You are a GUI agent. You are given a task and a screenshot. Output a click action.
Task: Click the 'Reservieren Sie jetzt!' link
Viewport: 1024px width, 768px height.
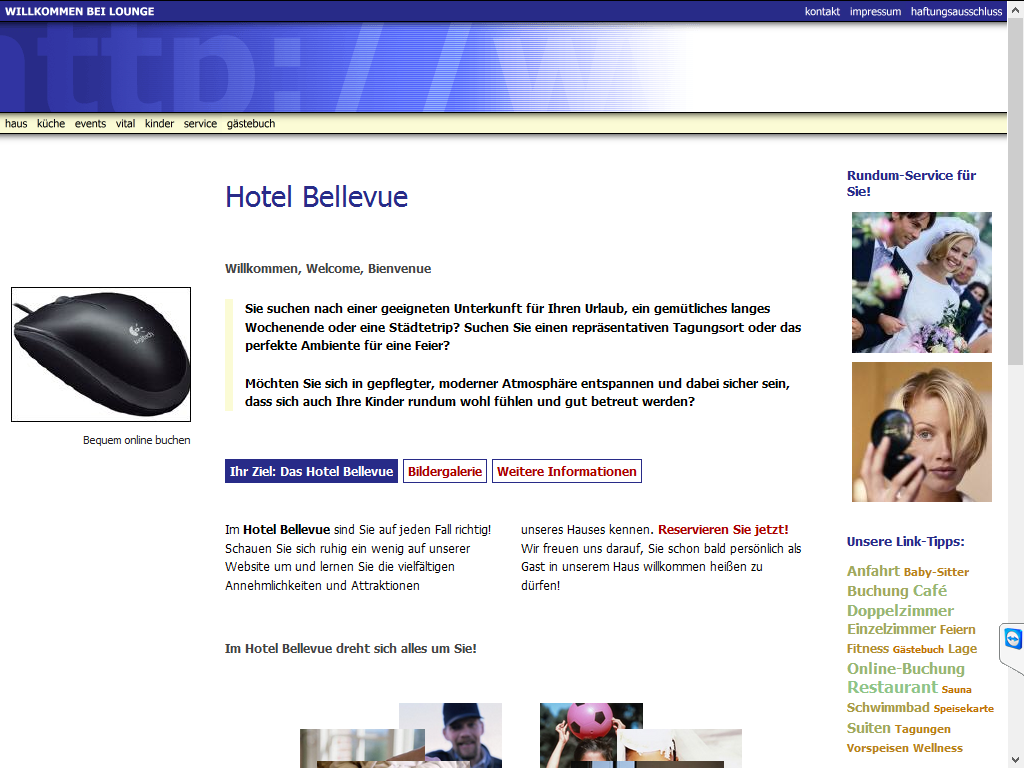click(x=723, y=530)
